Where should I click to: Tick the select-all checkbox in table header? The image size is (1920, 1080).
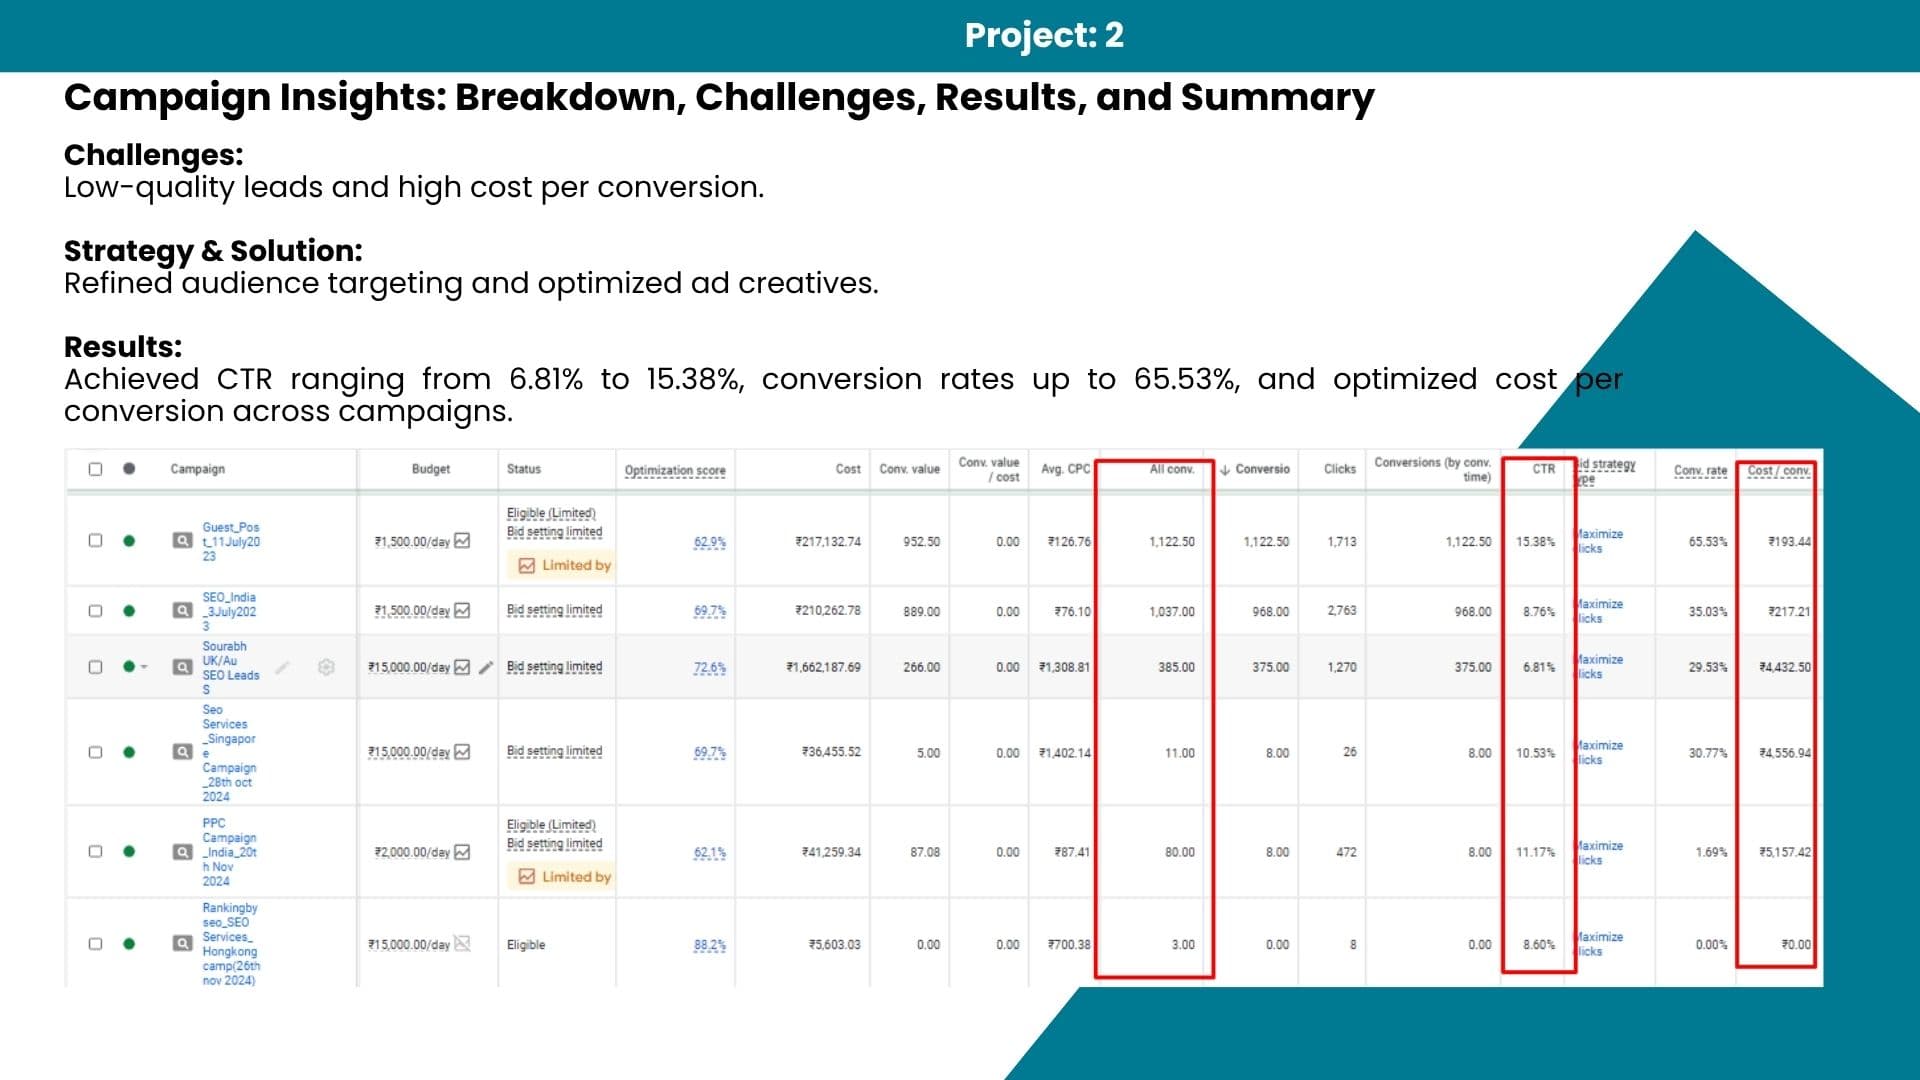coord(95,469)
